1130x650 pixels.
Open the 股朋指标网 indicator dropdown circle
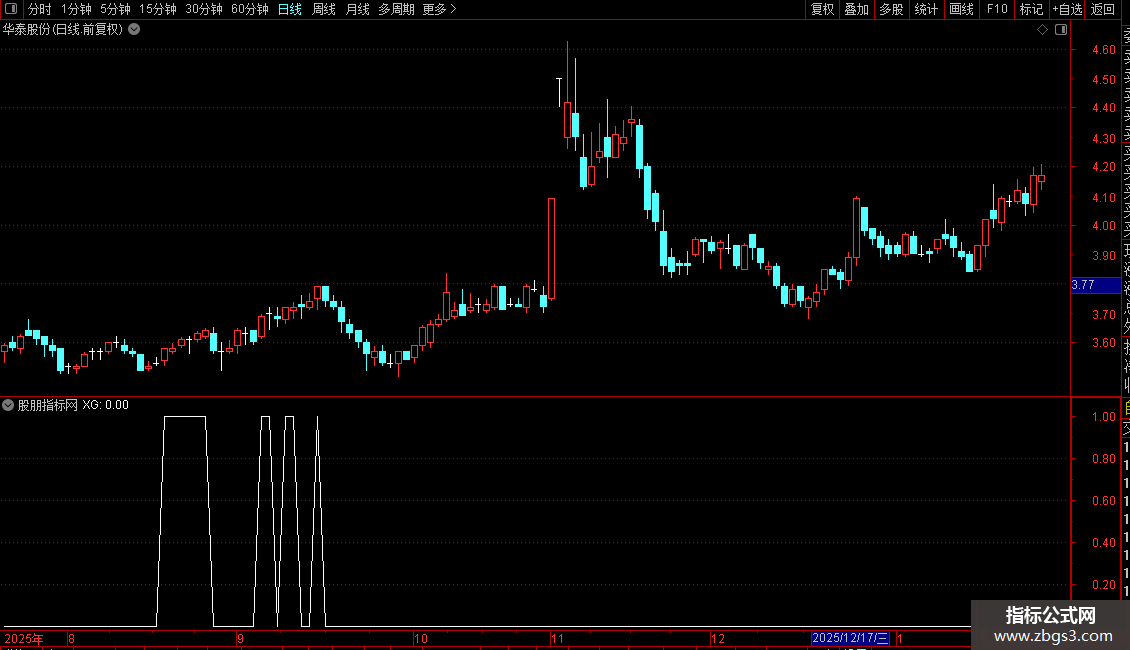tap(8, 405)
